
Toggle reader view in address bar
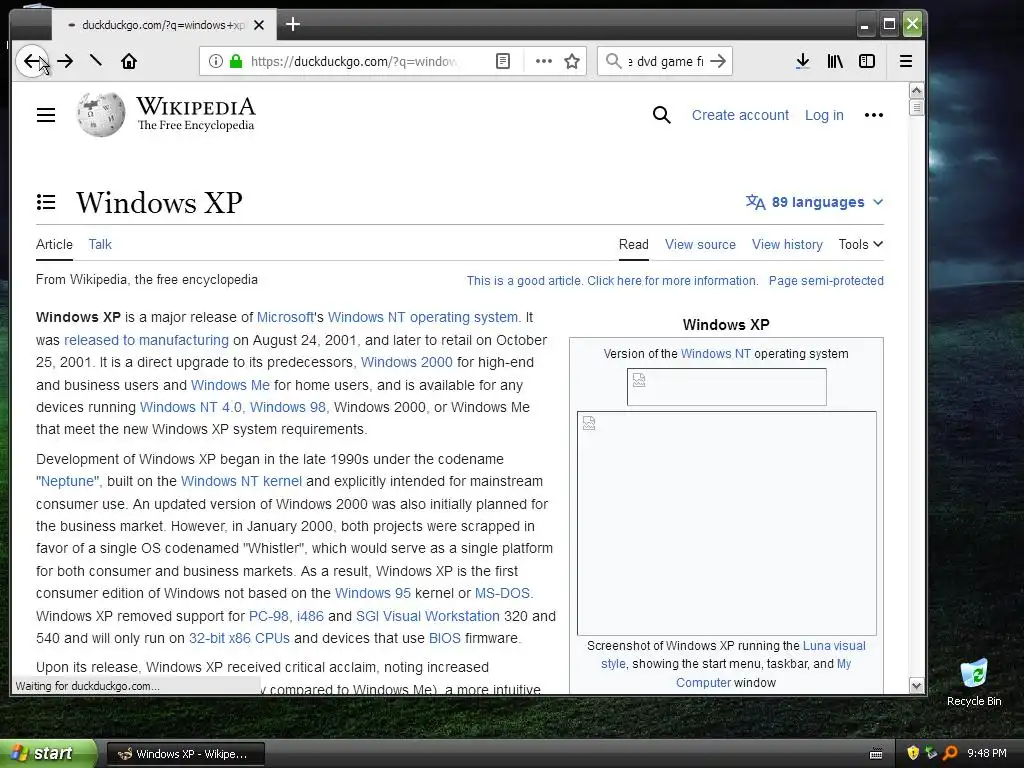coord(503,61)
